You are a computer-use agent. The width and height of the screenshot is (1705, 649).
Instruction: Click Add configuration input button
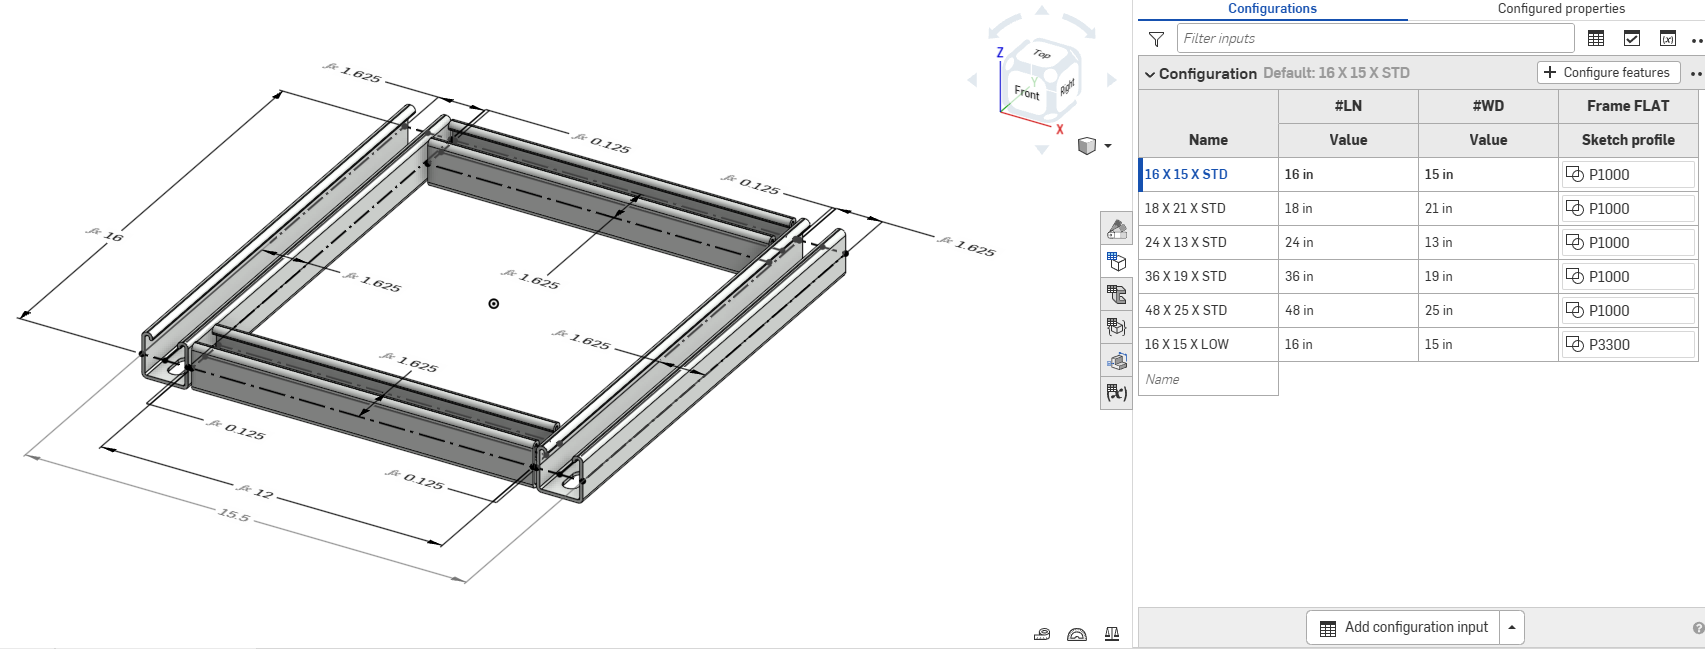click(1404, 627)
